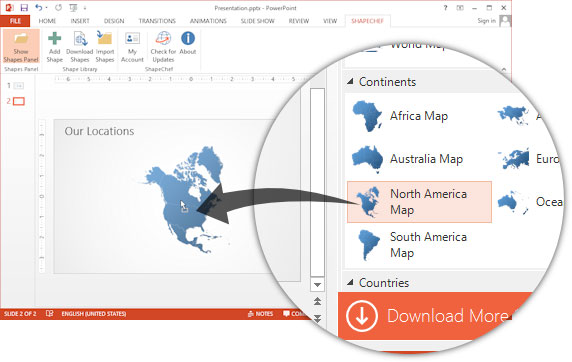
Task: Open Ribbon Display Options icon
Action: click(460, 8)
